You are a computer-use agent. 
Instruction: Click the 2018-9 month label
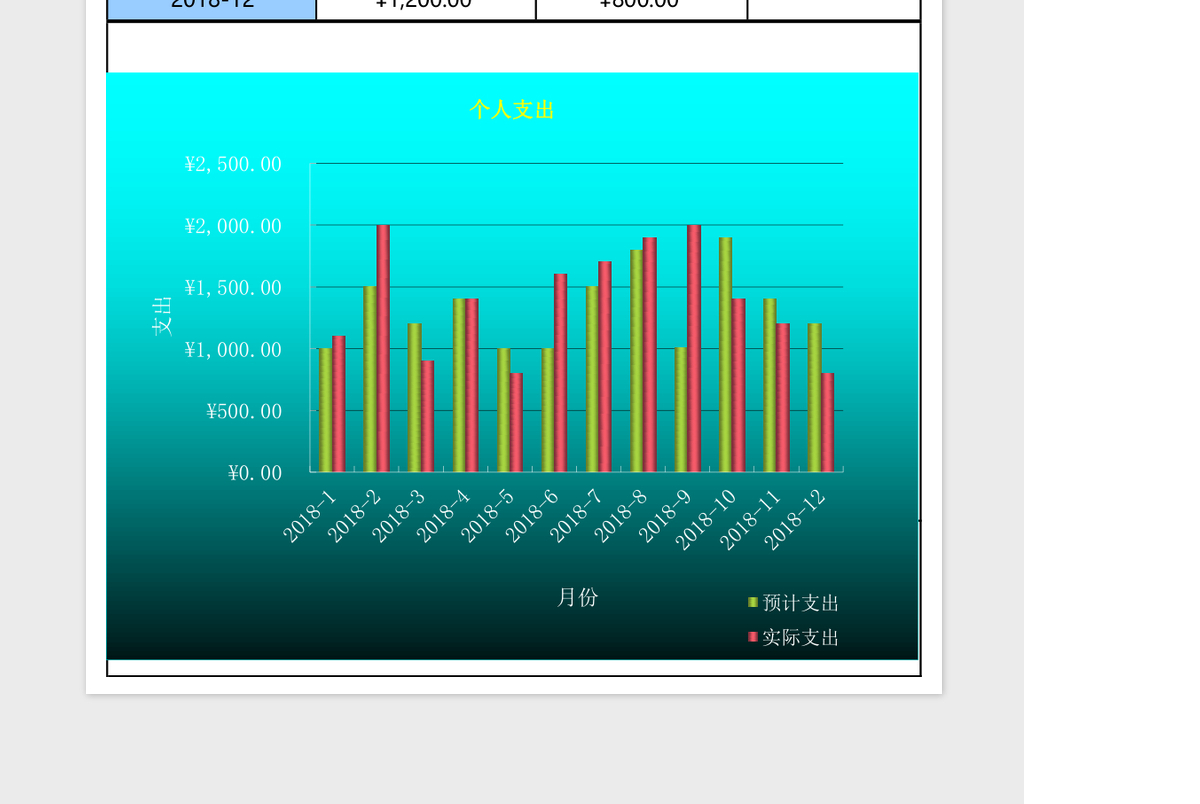666,516
